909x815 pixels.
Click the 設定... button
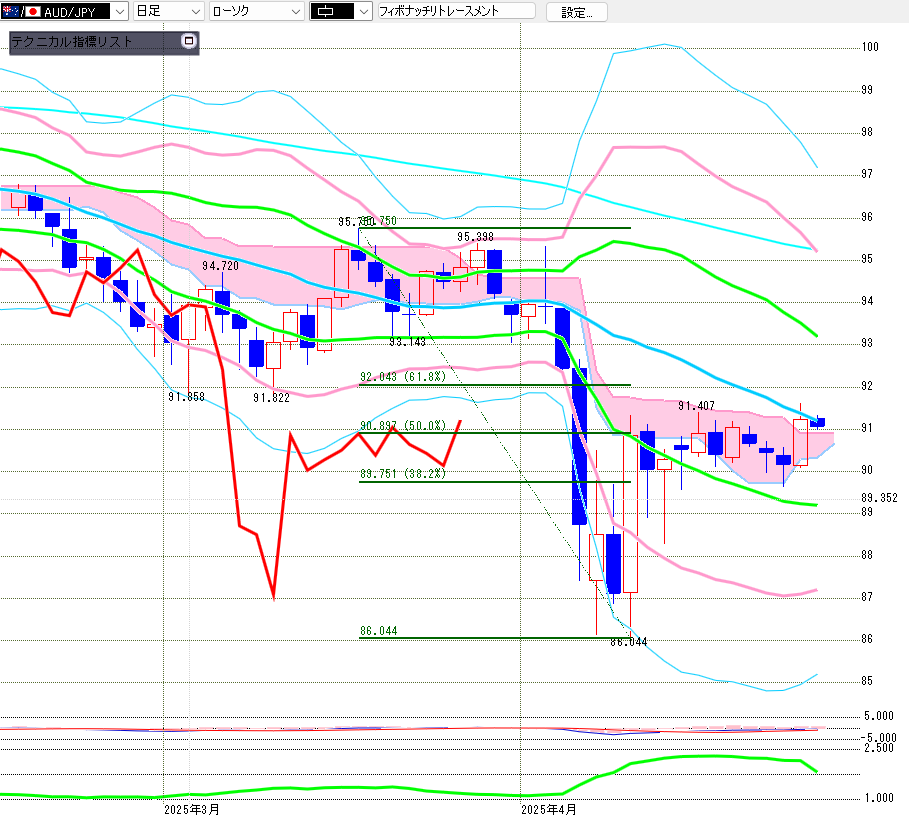click(x=576, y=12)
